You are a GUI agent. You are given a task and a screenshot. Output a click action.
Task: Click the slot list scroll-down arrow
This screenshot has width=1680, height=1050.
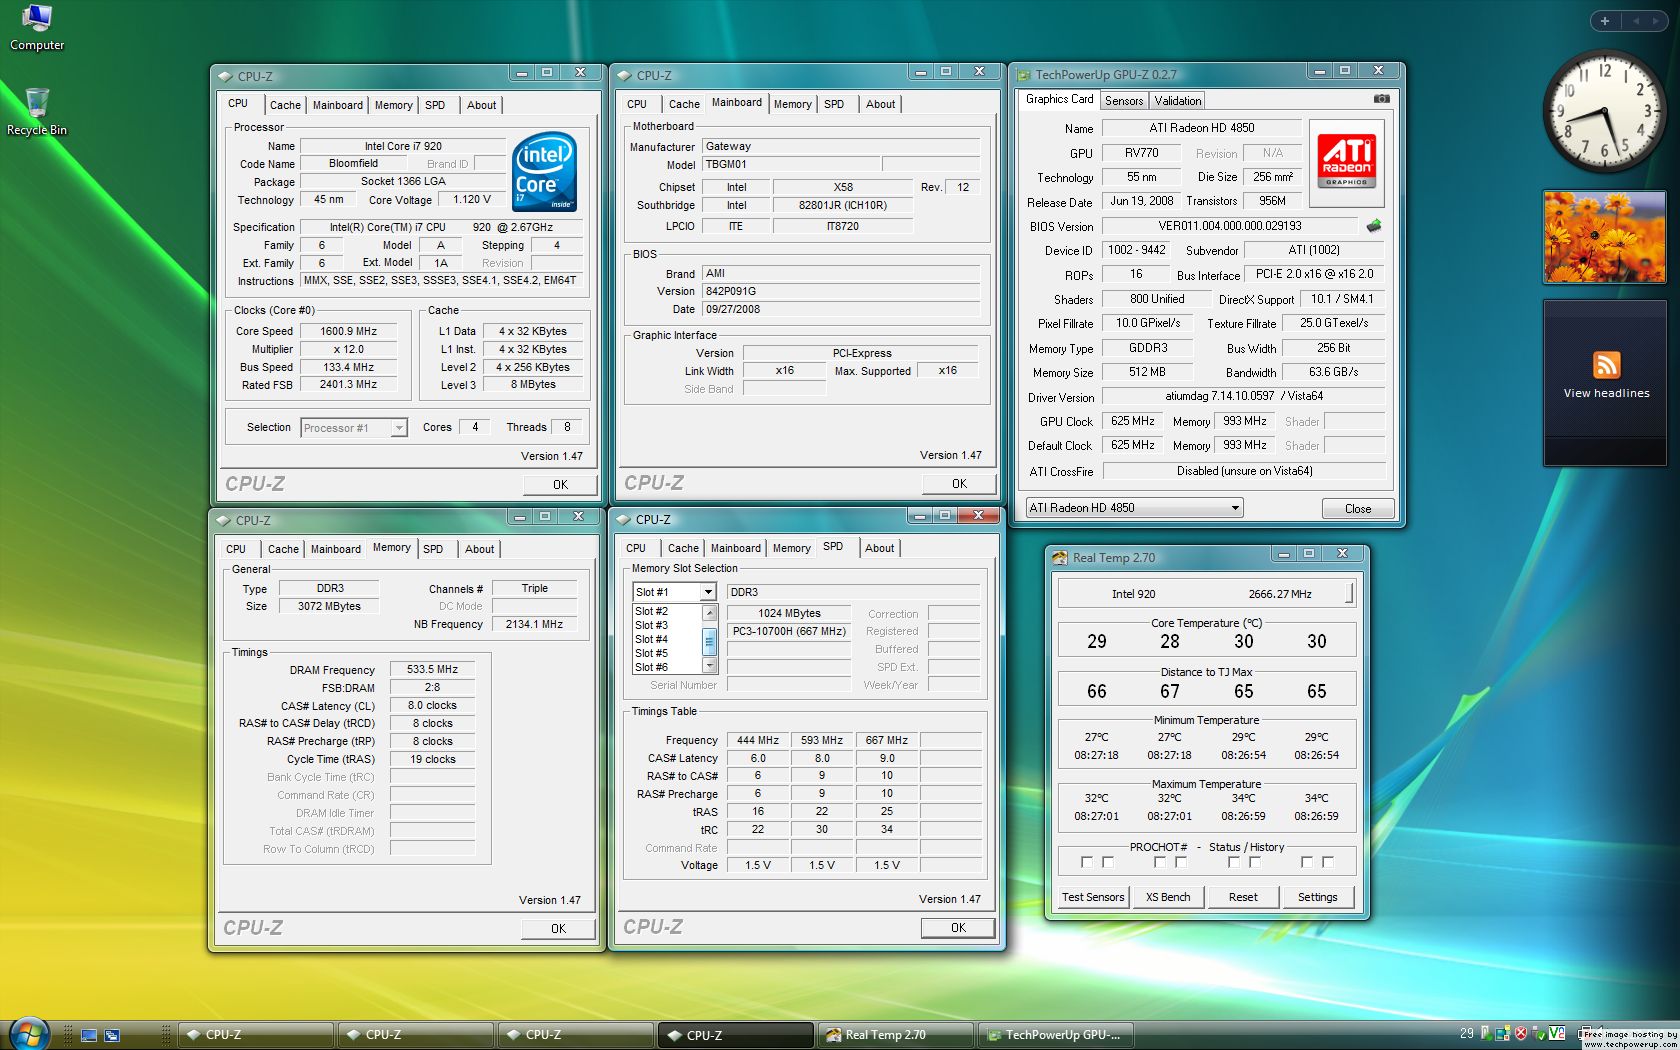coord(710,665)
